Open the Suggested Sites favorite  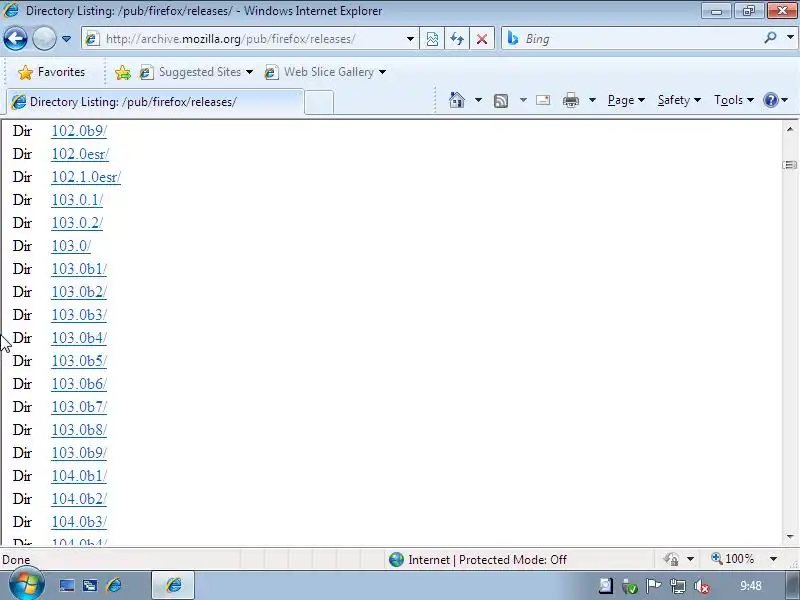pos(196,72)
